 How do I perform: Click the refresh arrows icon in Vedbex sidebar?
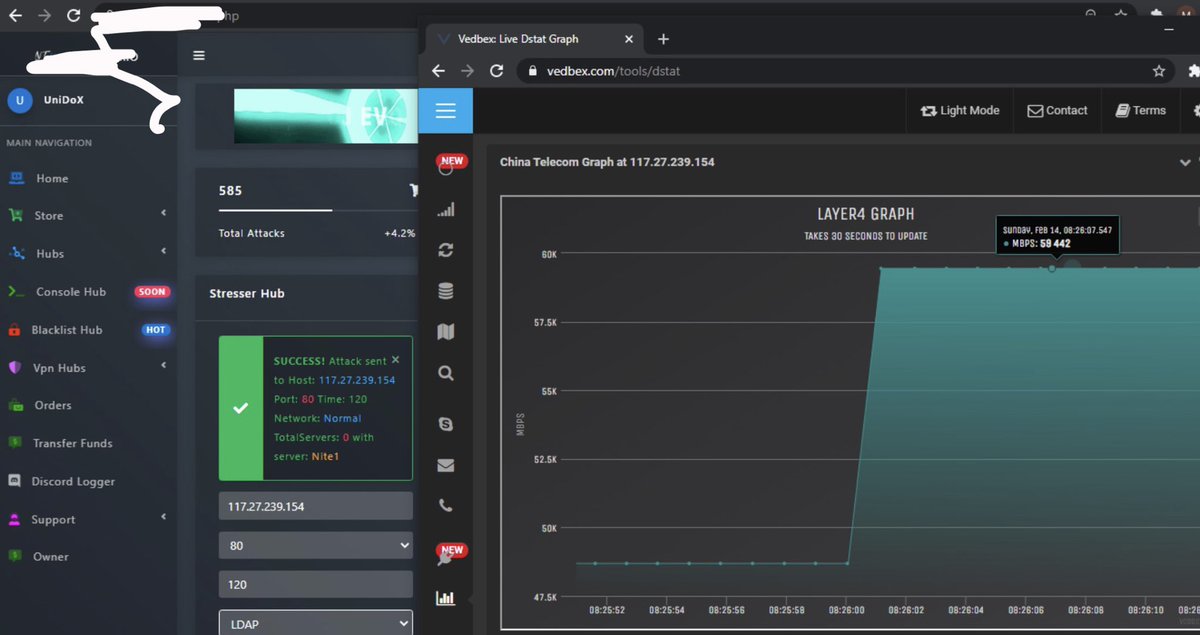click(x=446, y=251)
